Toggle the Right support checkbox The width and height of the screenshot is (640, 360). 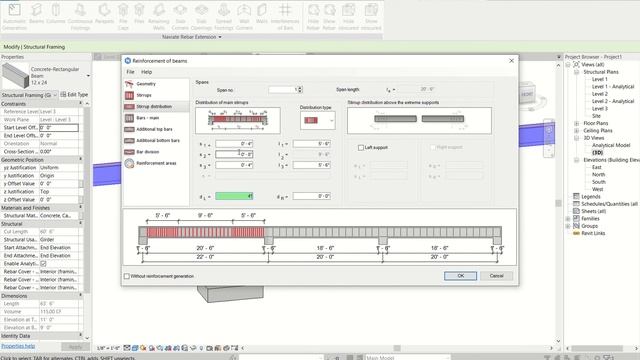(433, 147)
